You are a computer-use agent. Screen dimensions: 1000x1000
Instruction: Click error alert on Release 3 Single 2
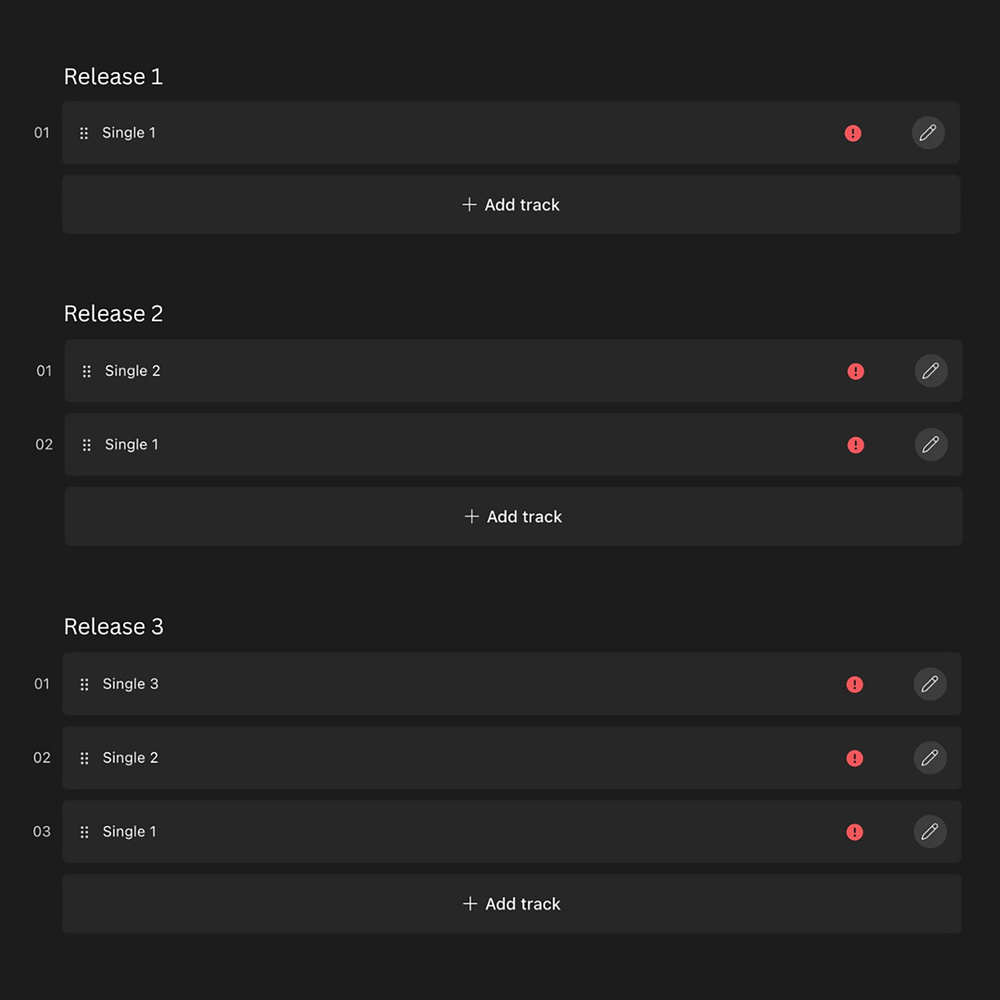[x=855, y=758]
